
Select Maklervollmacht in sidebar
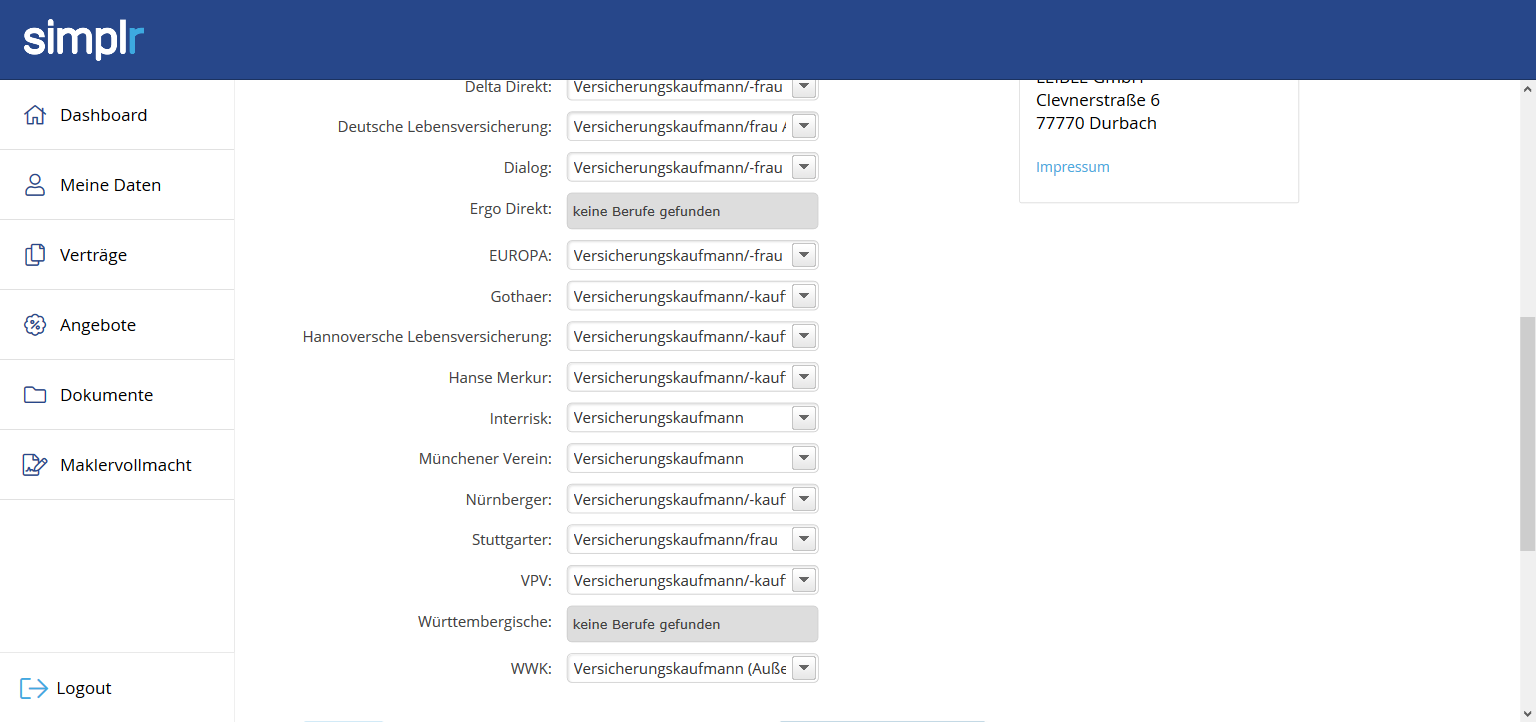(x=117, y=465)
